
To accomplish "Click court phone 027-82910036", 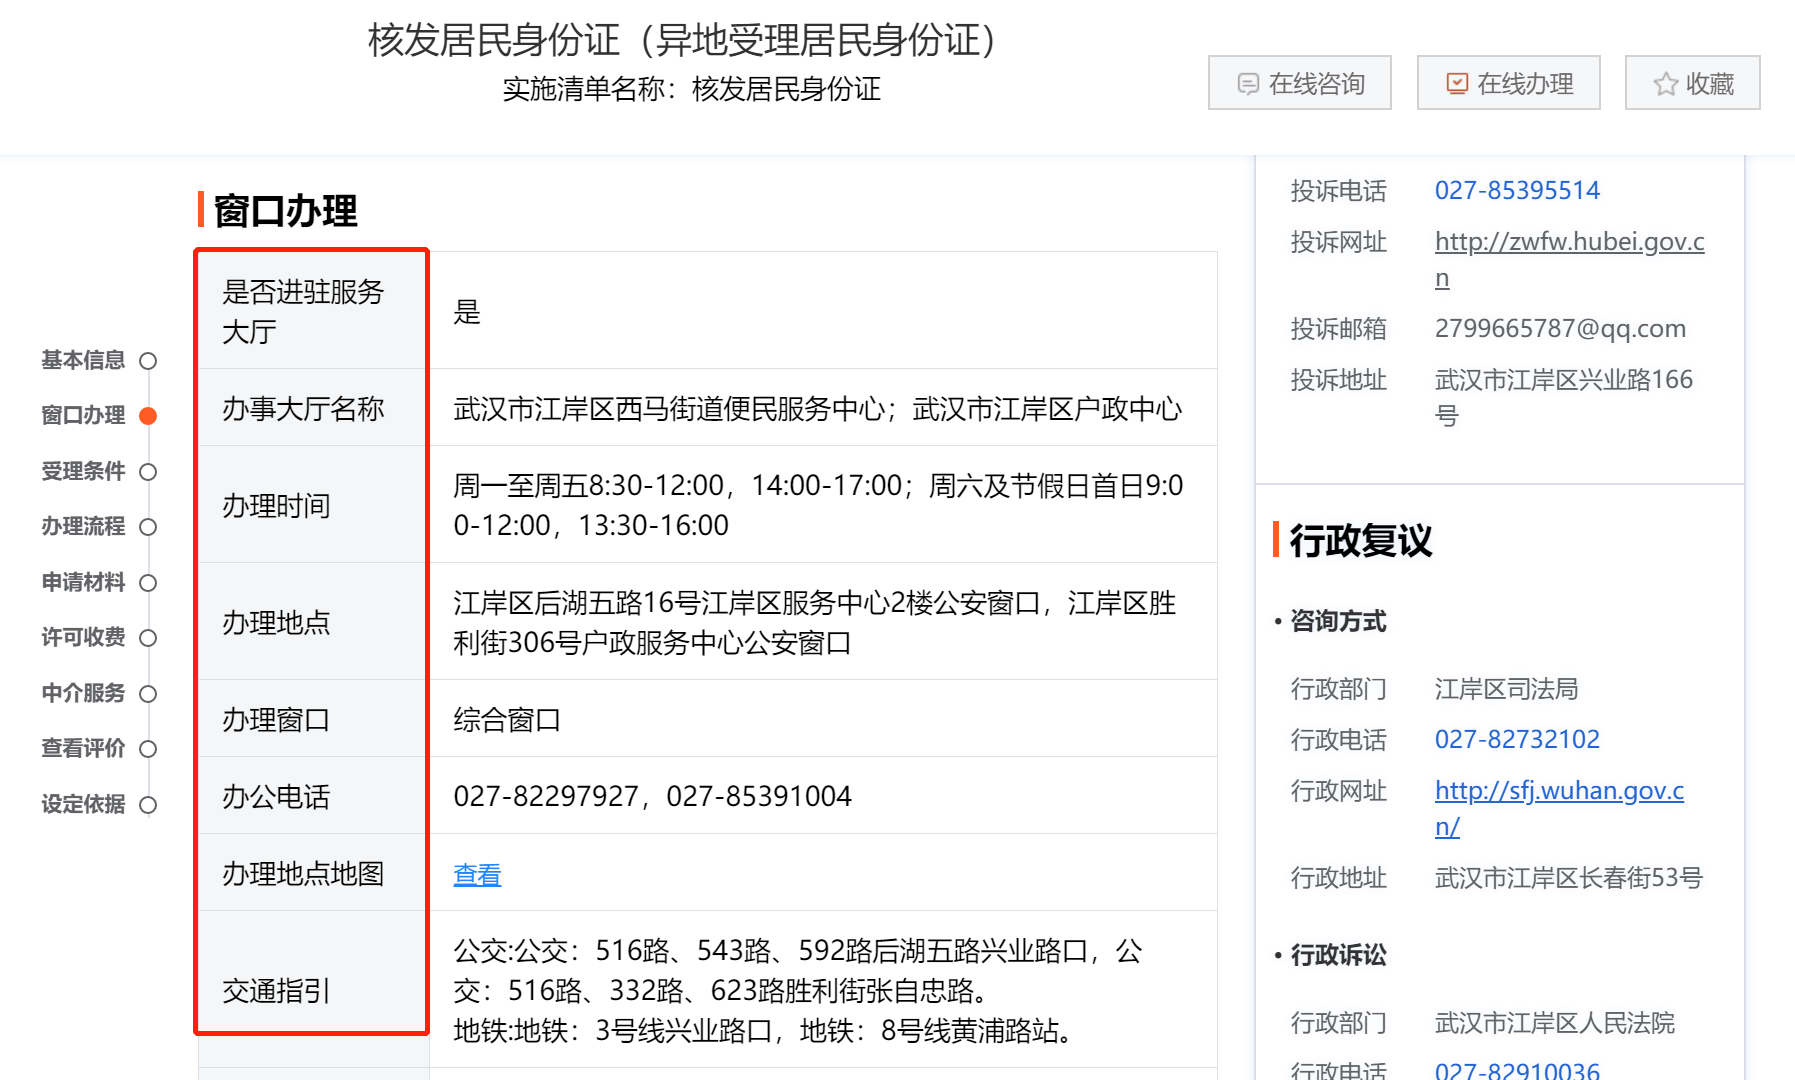I will click(x=1517, y=1070).
